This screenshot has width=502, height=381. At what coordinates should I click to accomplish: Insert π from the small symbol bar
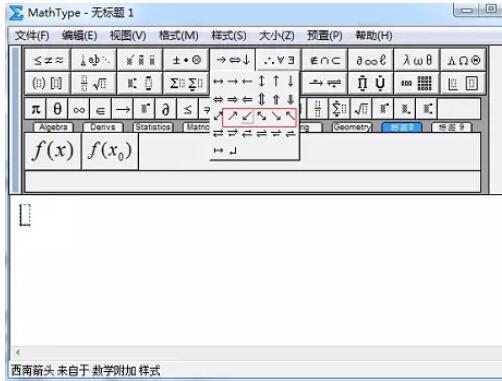36,109
